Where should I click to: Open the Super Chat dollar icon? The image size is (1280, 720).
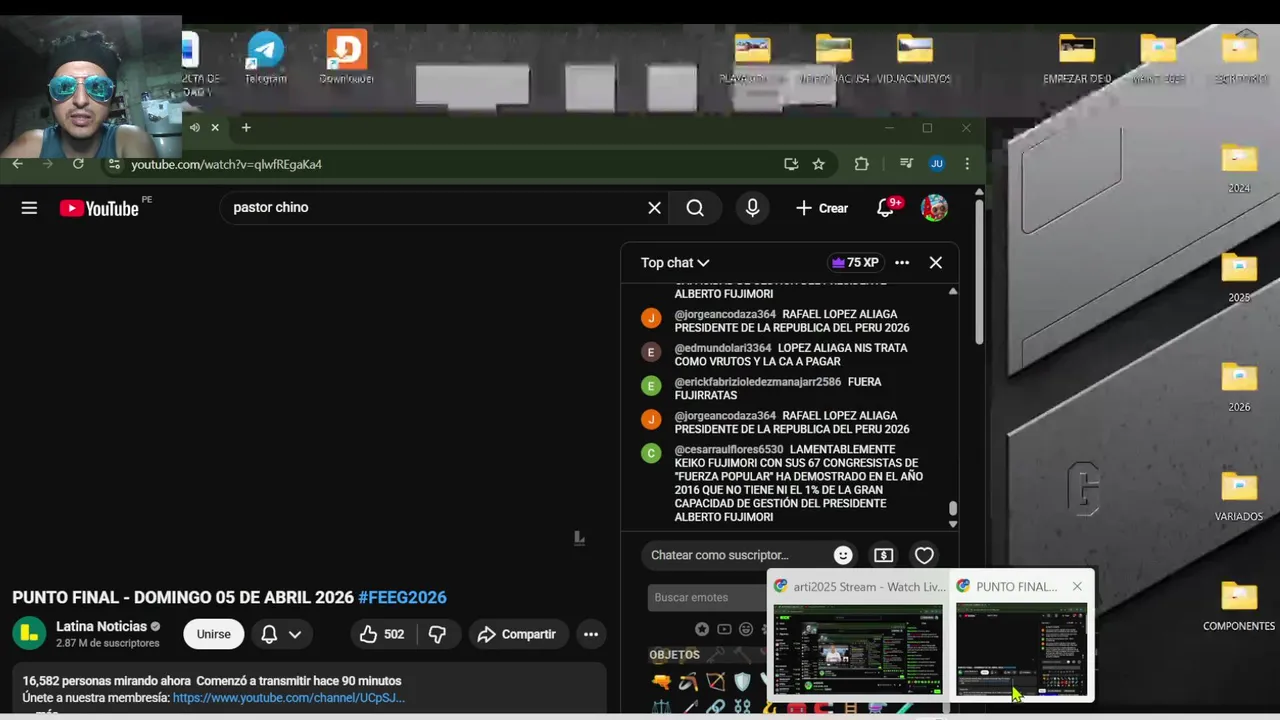(x=883, y=555)
